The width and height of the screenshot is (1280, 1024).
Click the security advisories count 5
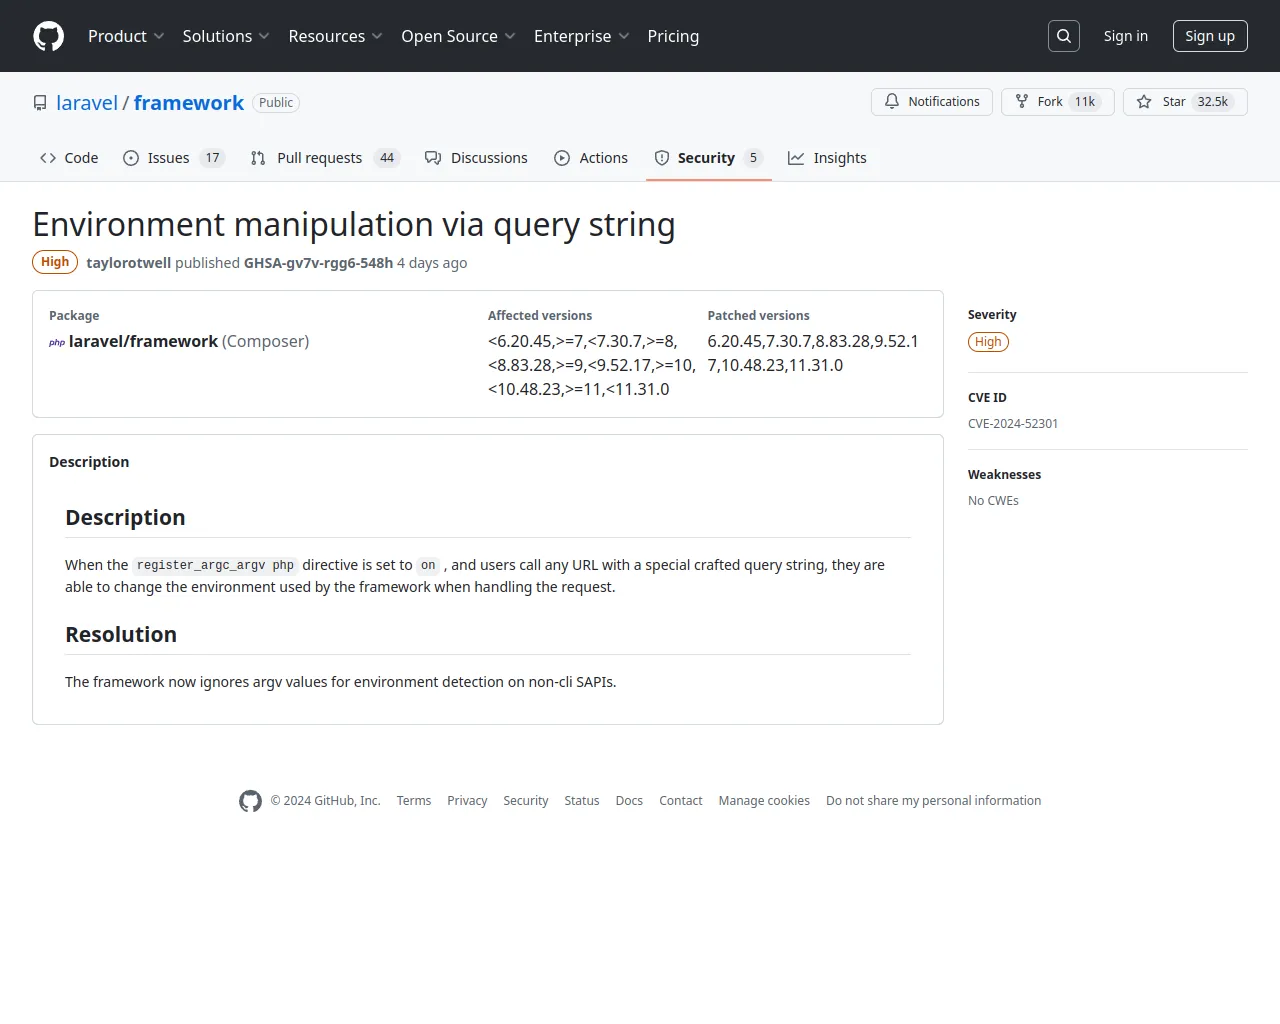753,158
